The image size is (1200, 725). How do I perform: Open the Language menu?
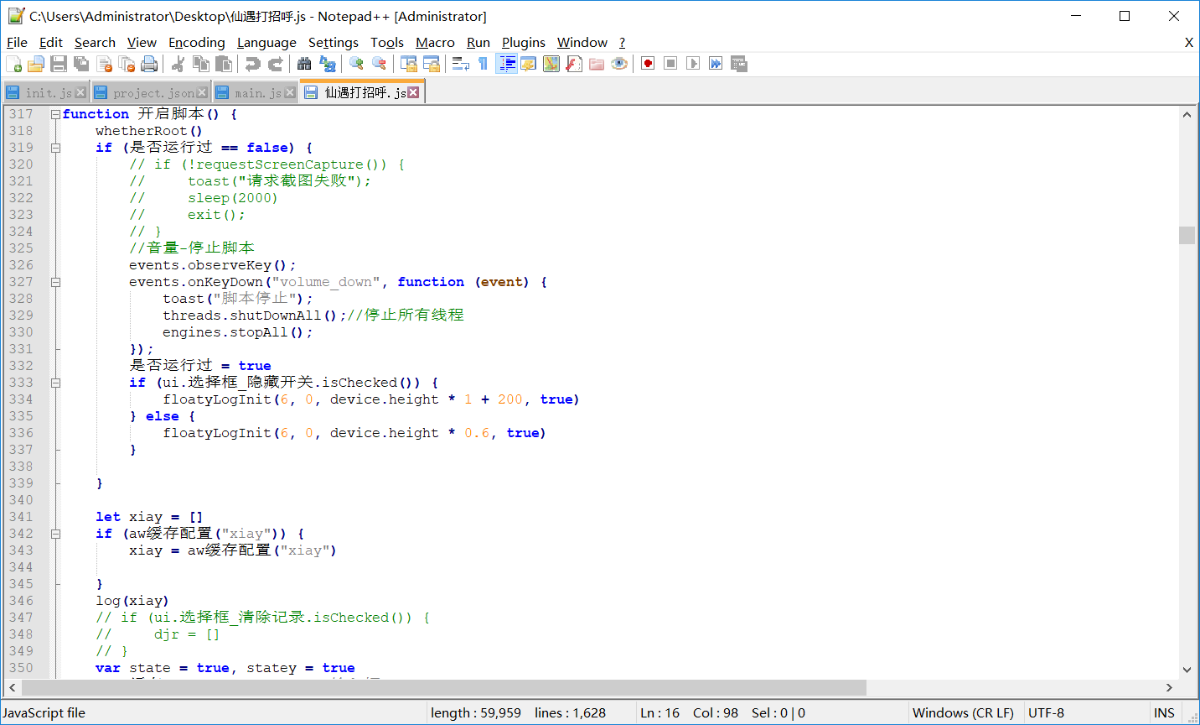click(266, 42)
